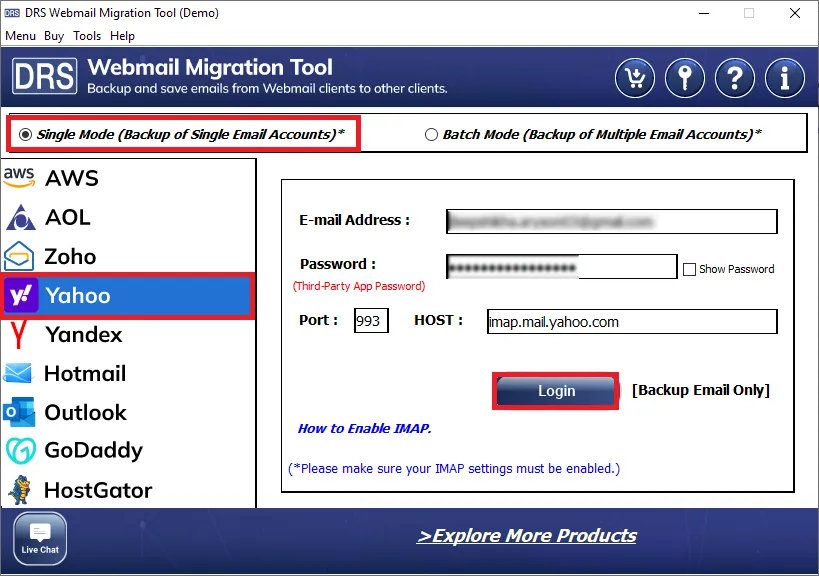819x576 pixels.
Task: Click the HostGator mascot icon
Action: tap(20, 490)
